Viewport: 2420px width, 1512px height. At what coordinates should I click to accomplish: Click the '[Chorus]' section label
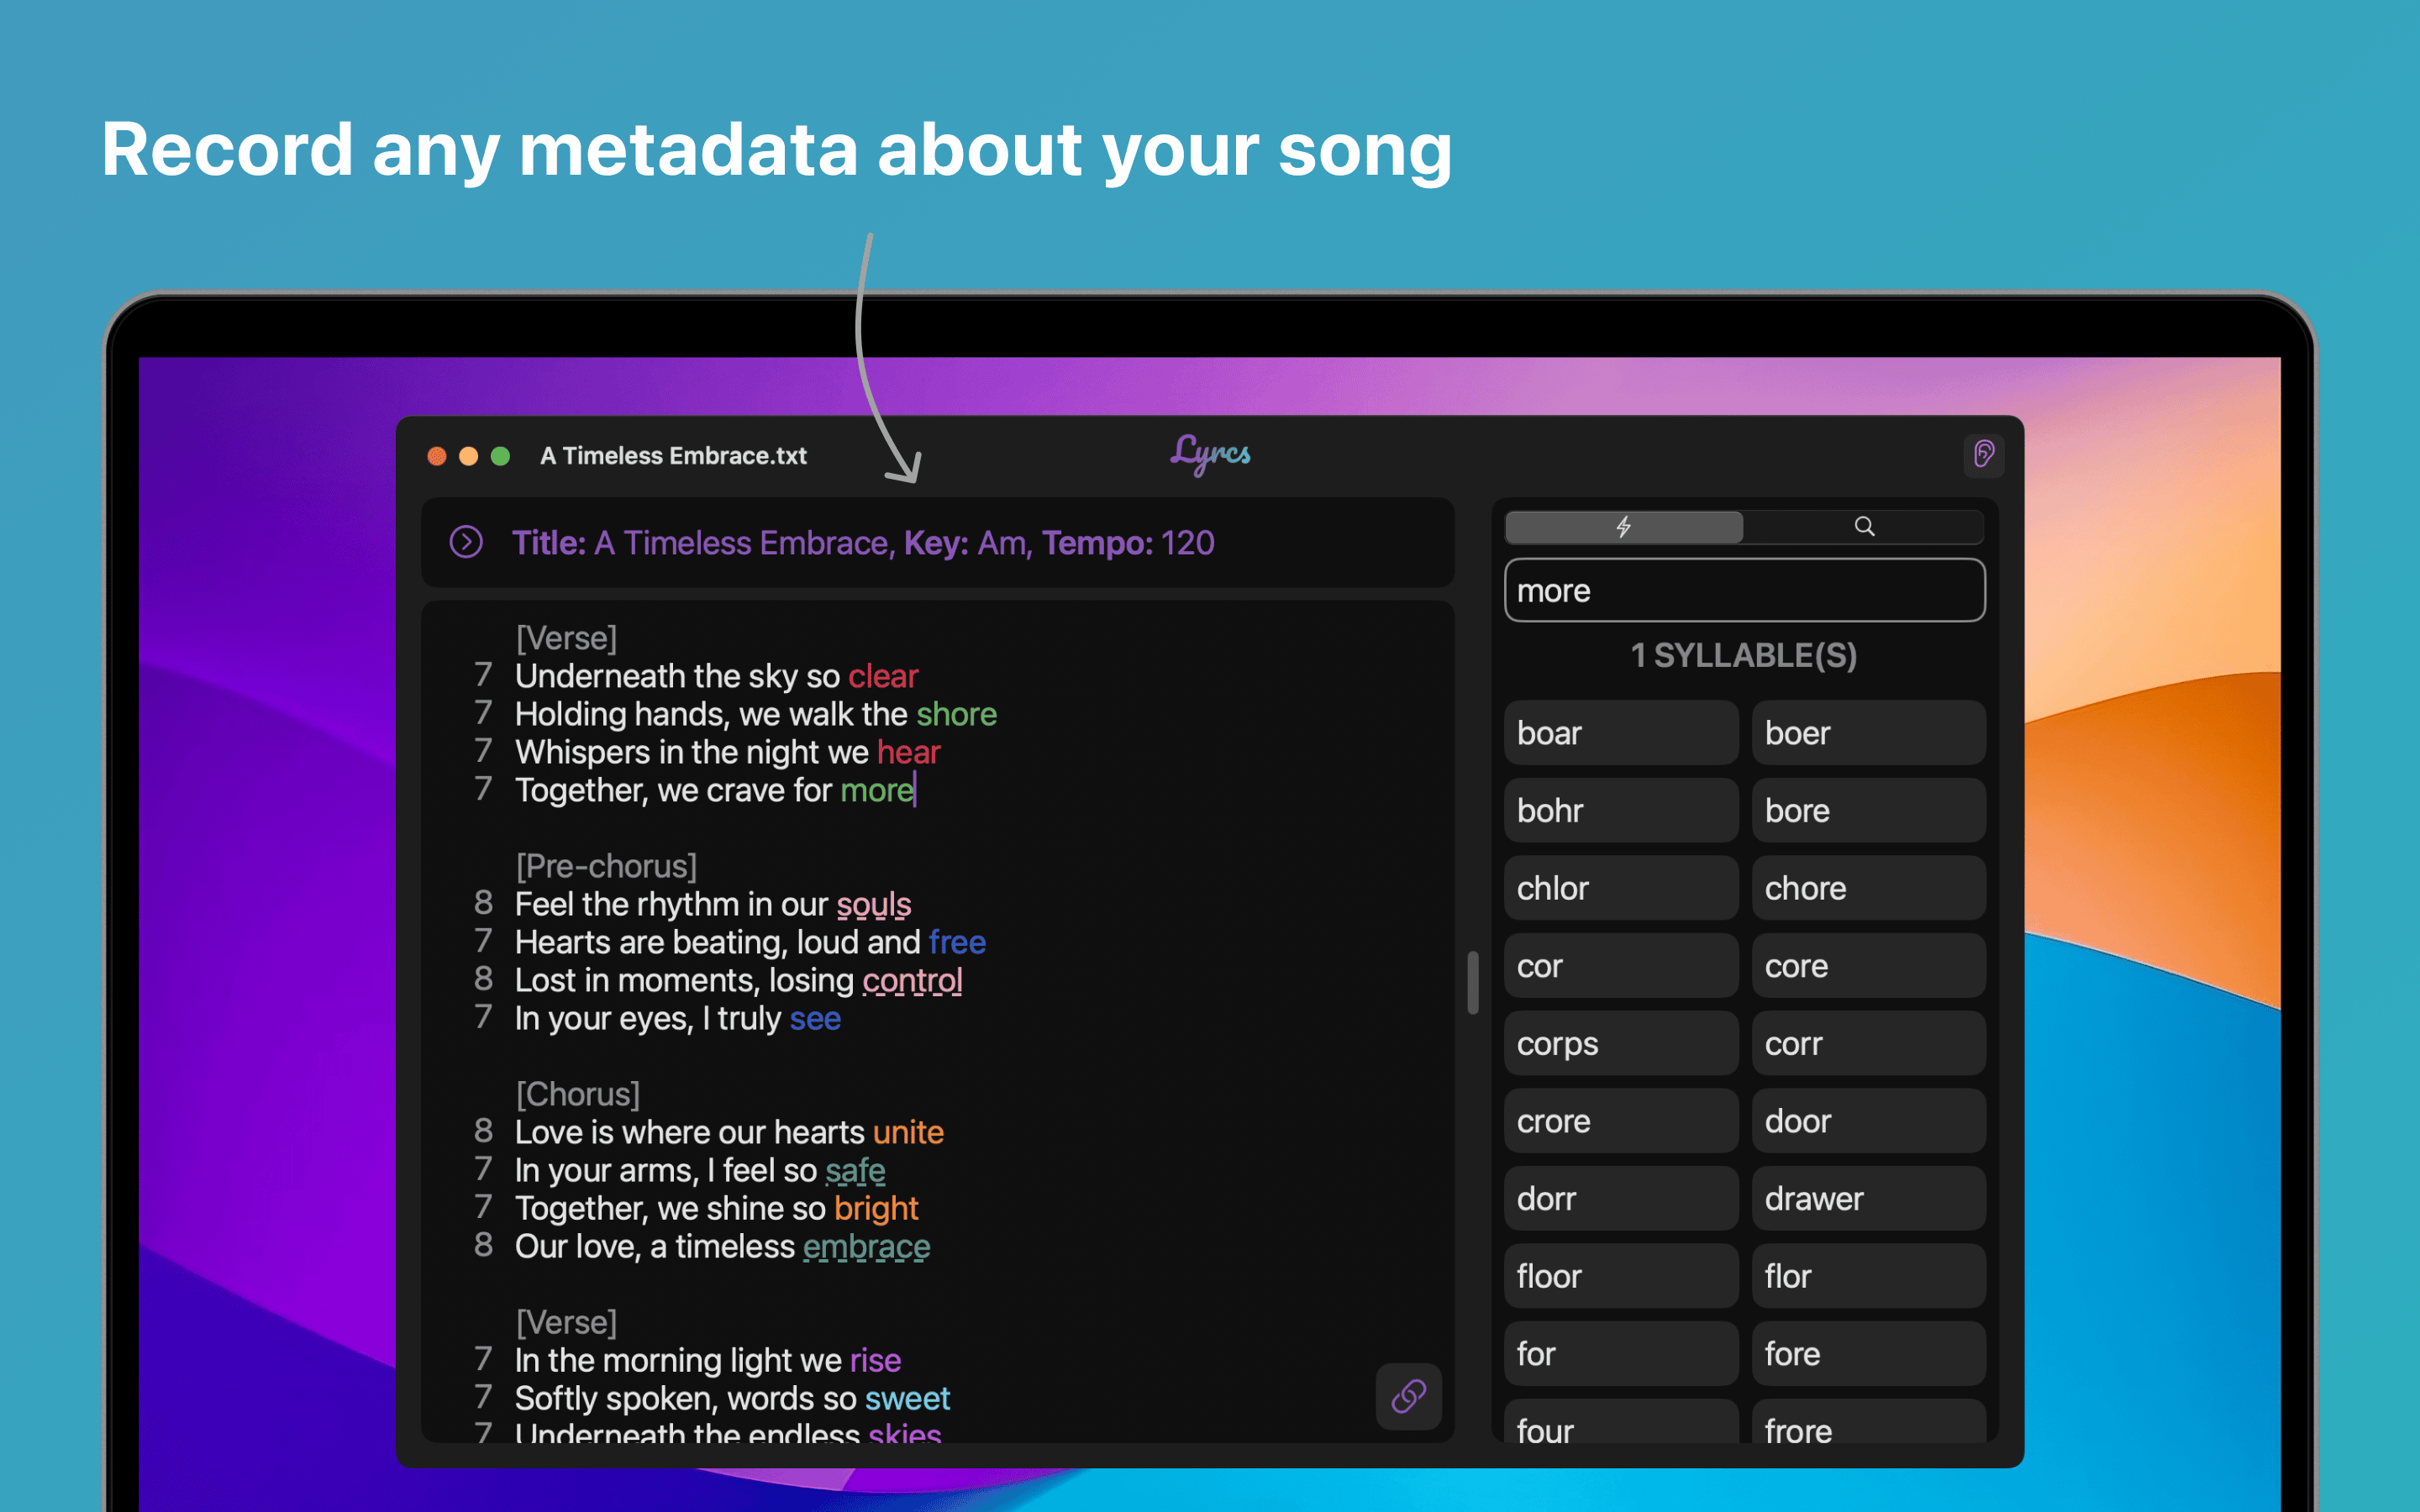pyautogui.click(x=578, y=1094)
